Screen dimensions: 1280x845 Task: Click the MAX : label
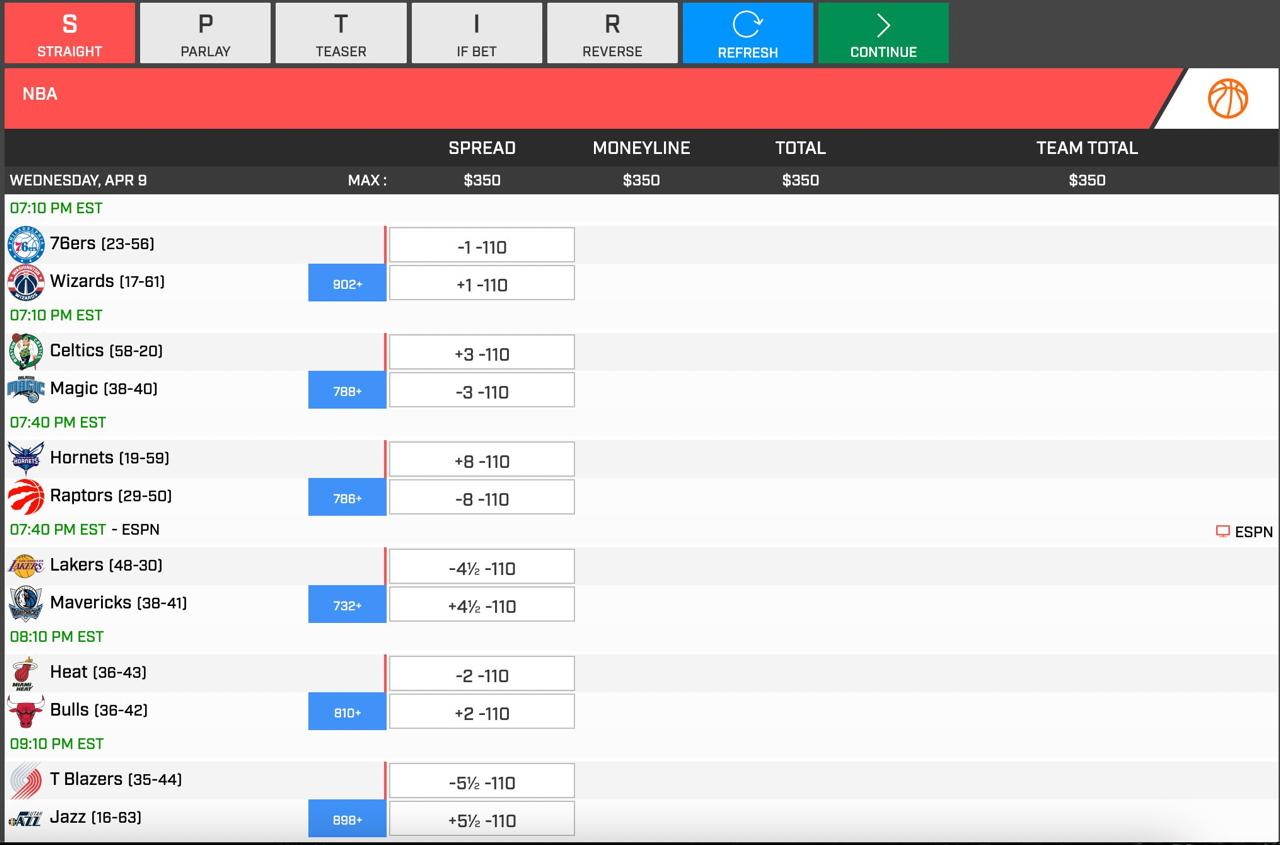pos(367,180)
